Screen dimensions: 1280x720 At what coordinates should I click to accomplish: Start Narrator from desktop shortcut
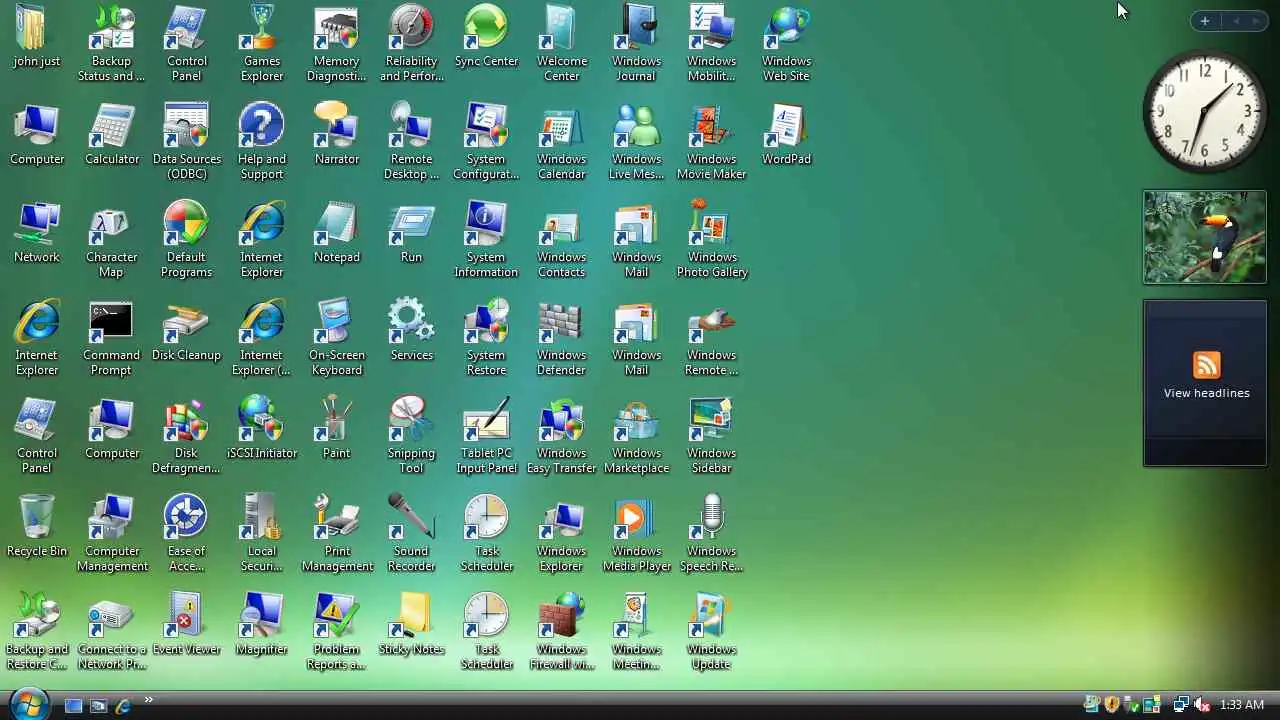point(337,134)
